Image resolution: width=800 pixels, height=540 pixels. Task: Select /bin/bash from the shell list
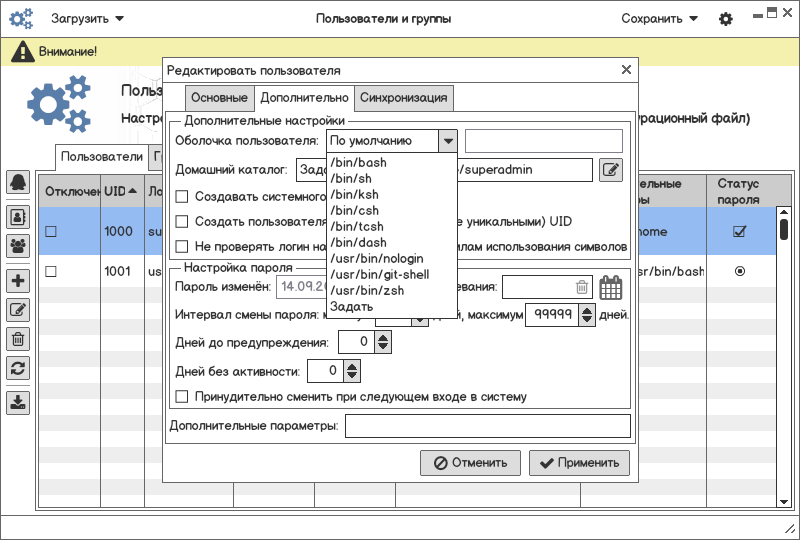click(x=358, y=162)
